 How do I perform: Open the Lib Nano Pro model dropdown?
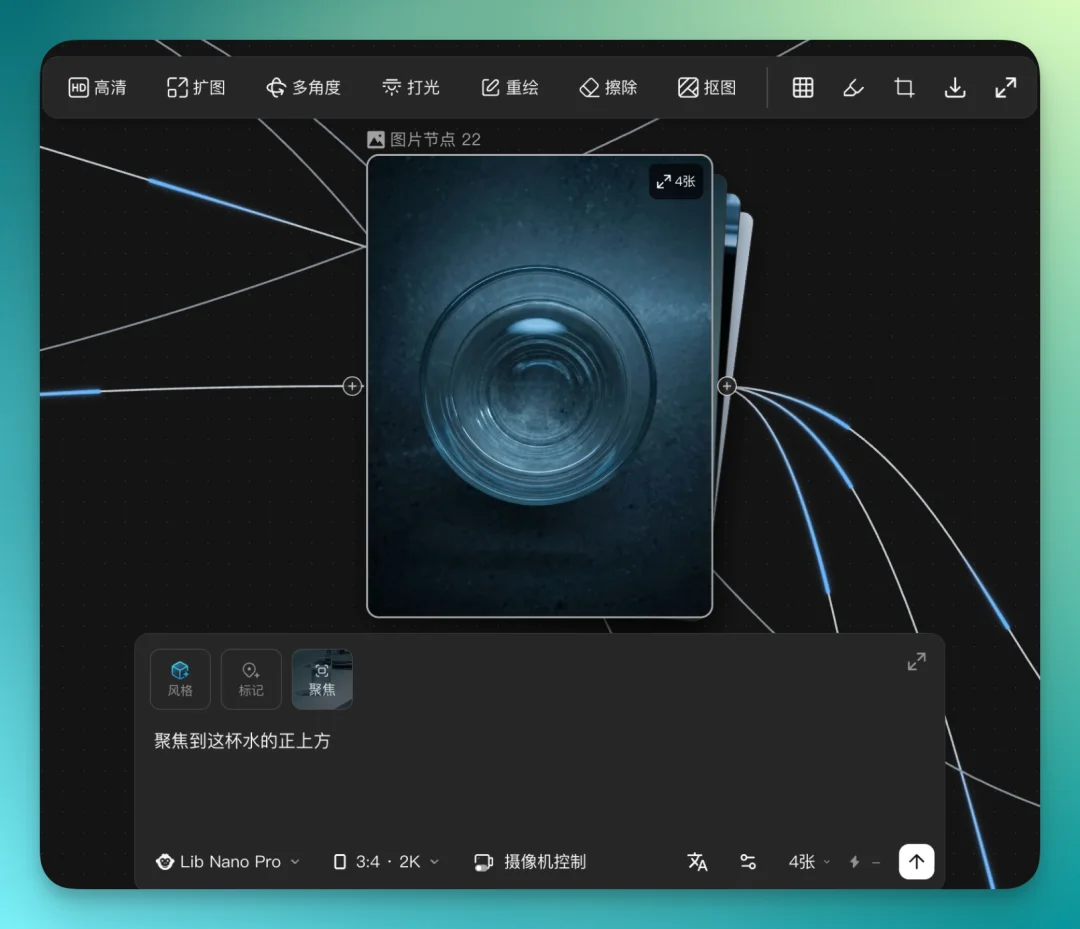(227, 861)
